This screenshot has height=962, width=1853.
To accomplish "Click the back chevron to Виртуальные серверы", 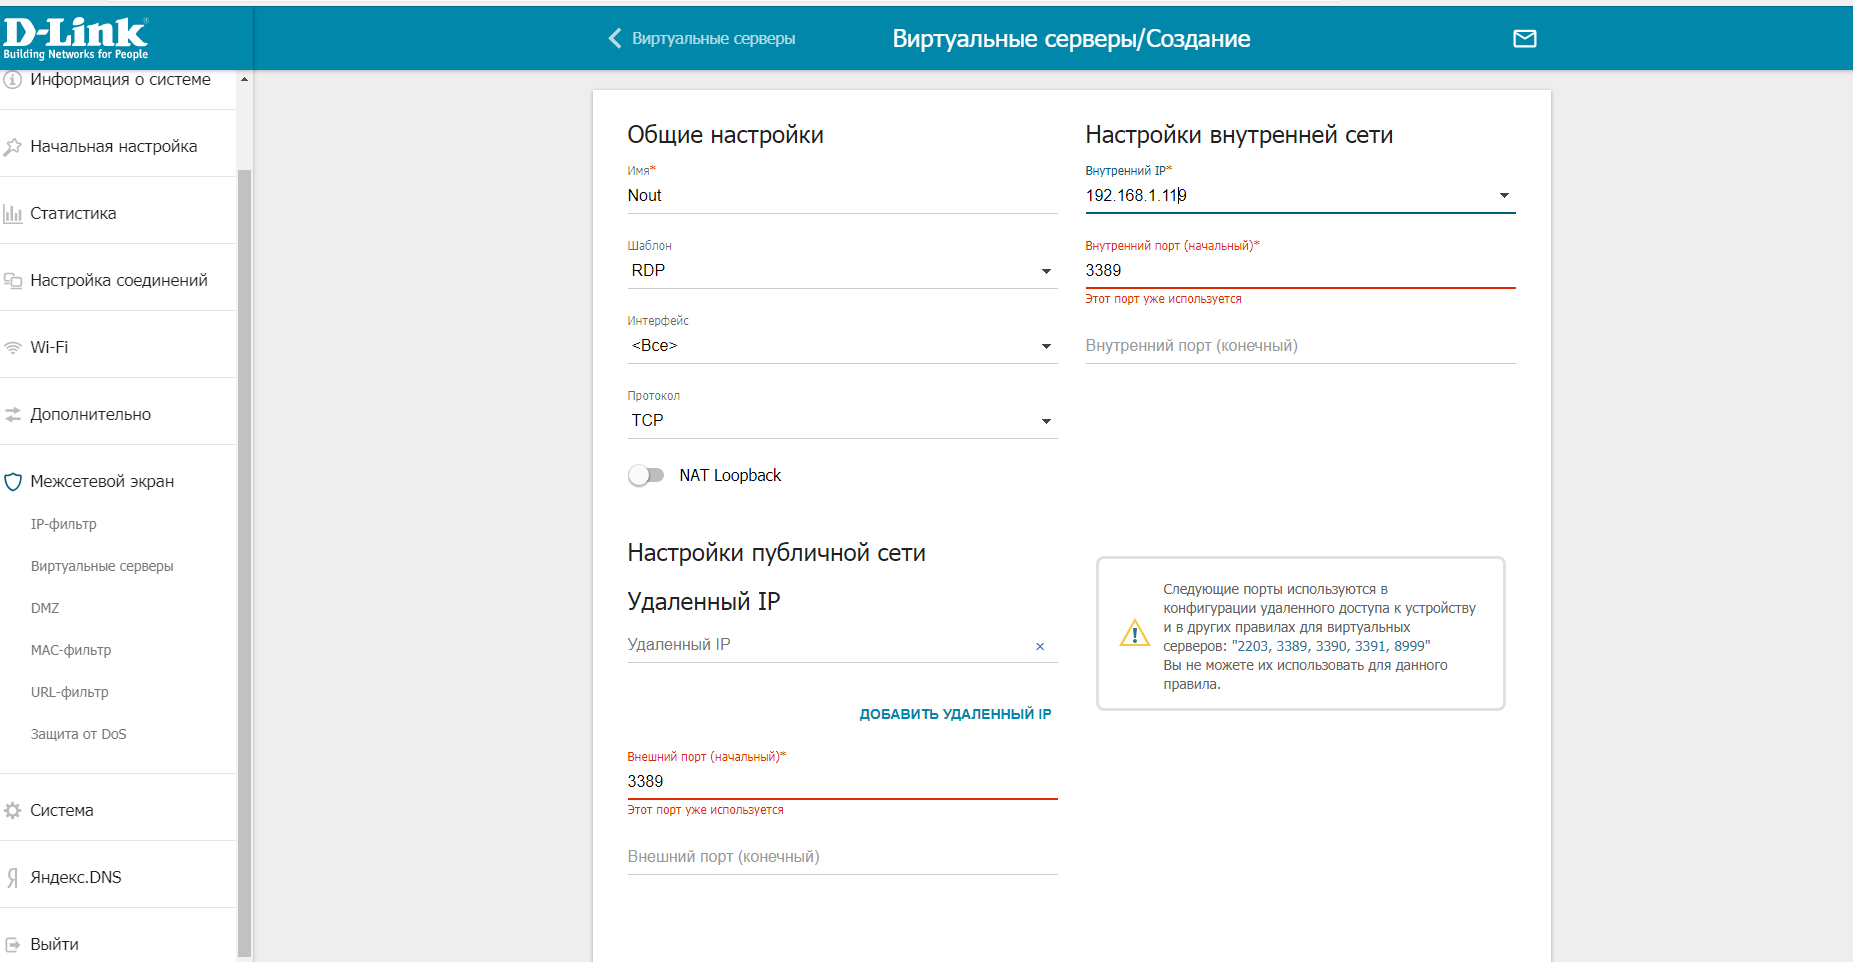I will [615, 38].
